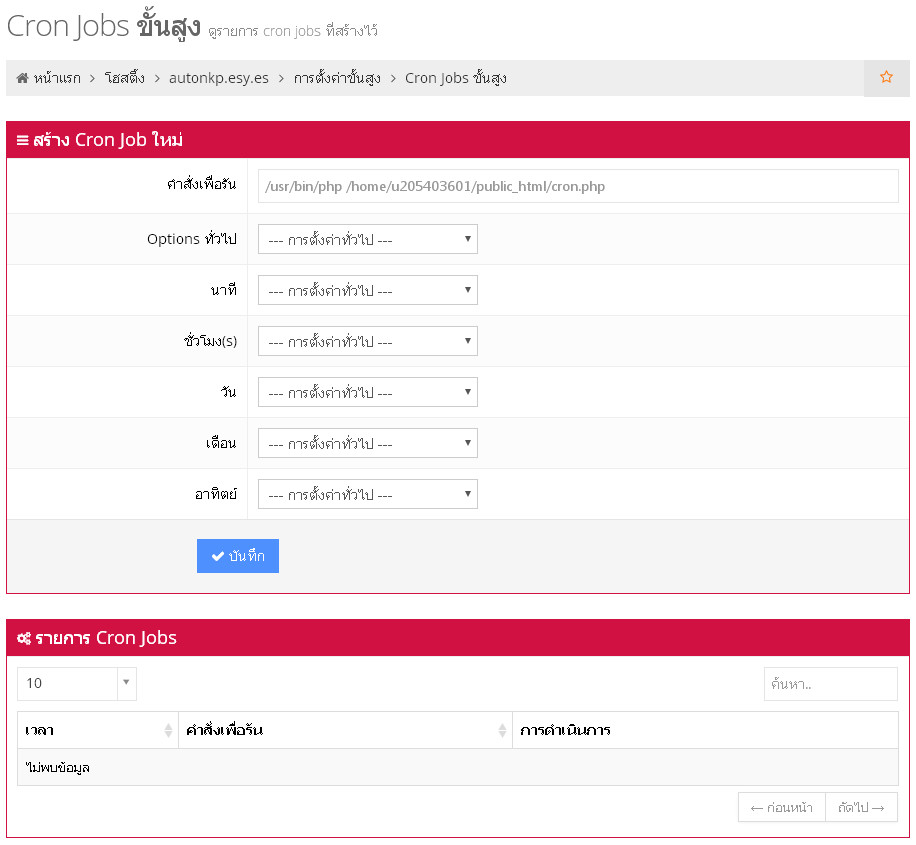Screen dimensions: 916x845
Task: Expand the อาทิตย์ (week) dropdown
Action: pos(367,494)
